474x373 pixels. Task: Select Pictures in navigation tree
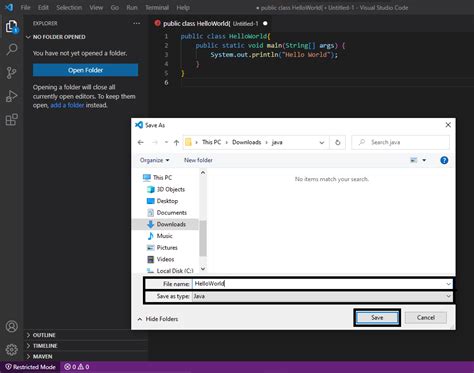[x=162, y=248]
